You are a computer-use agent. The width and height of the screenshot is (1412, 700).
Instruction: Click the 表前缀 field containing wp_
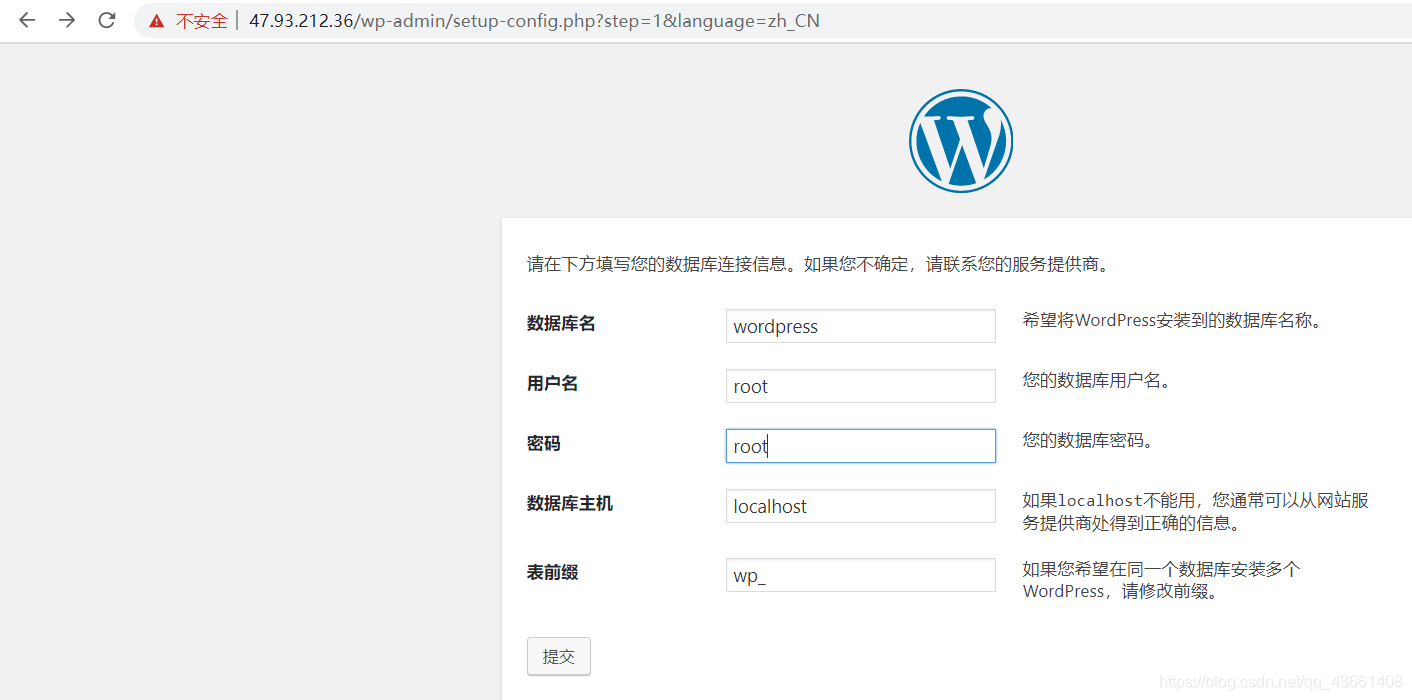click(861, 575)
